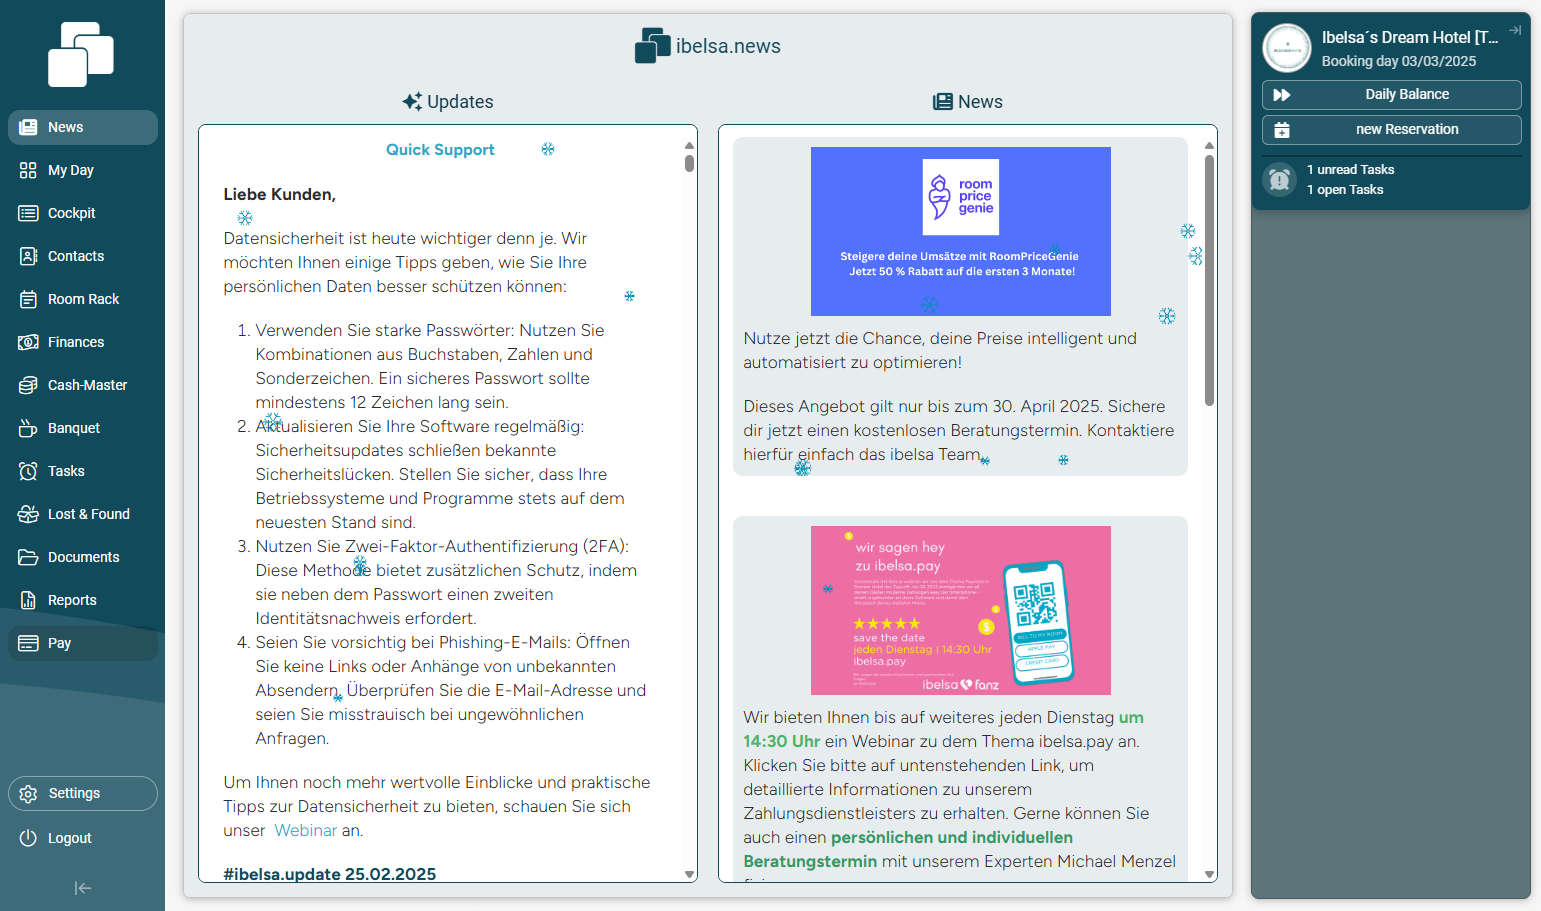Click the Logout label
This screenshot has height=911, width=1541.
[70, 838]
